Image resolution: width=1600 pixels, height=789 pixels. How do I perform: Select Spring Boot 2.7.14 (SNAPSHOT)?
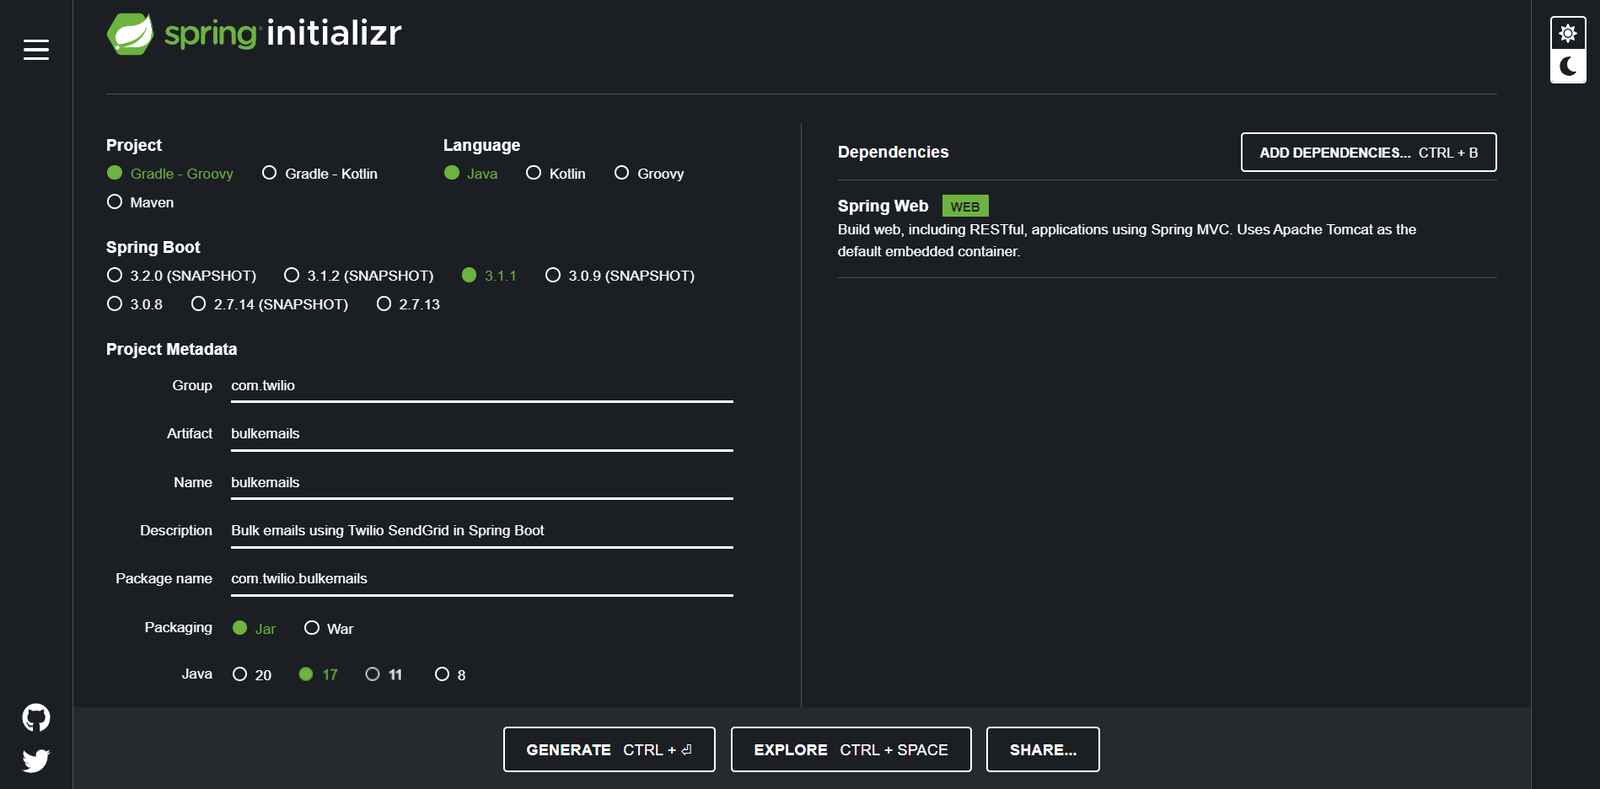tap(270, 304)
